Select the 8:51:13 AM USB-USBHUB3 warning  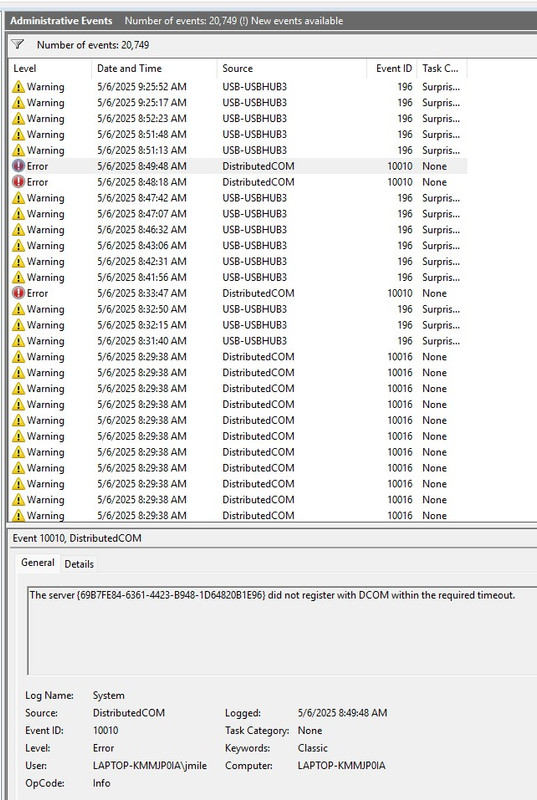[x=238, y=150]
